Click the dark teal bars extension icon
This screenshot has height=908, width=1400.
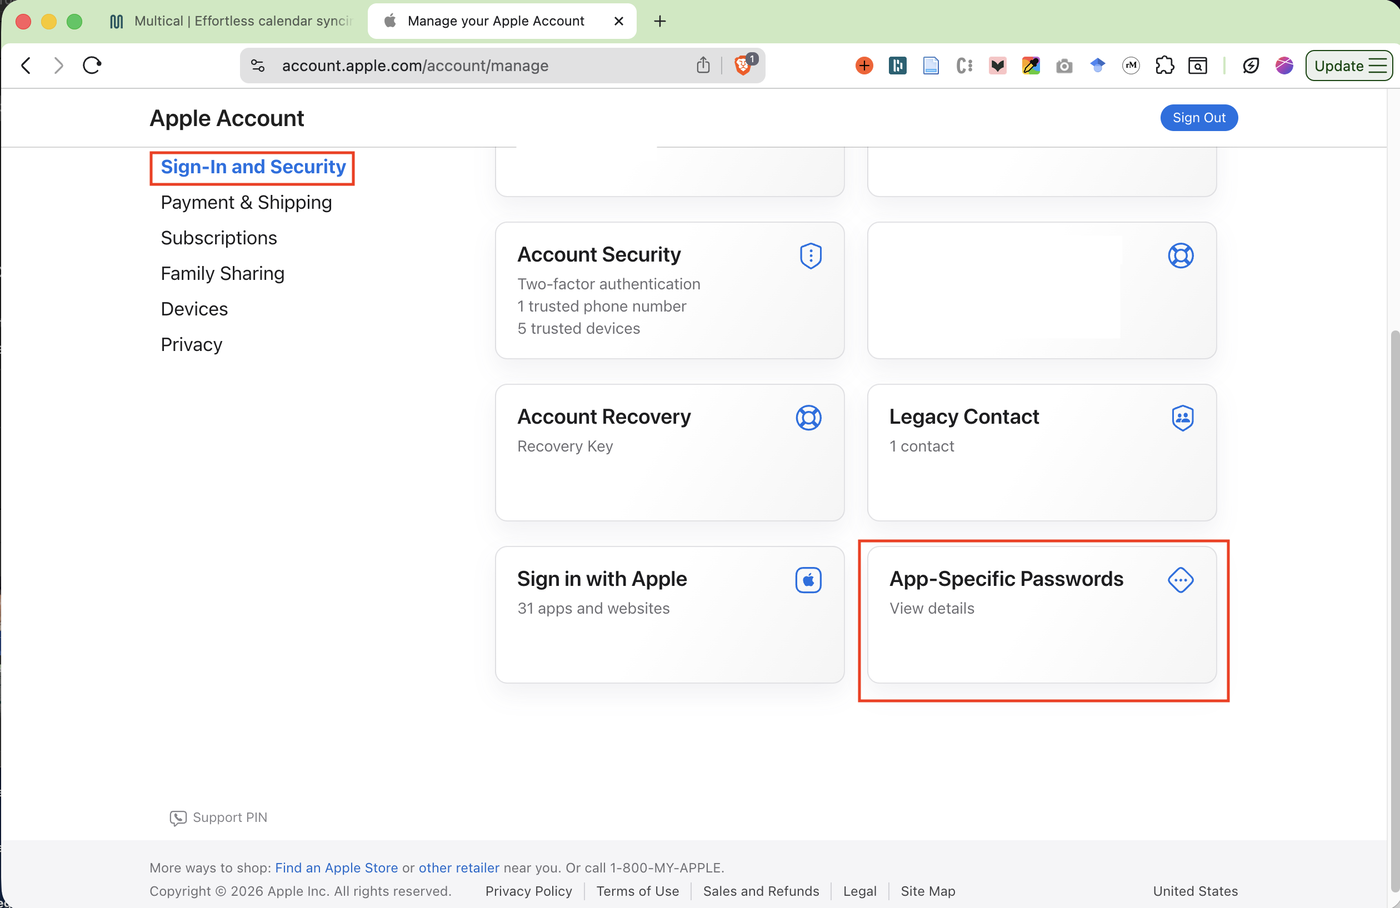[898, 66]
